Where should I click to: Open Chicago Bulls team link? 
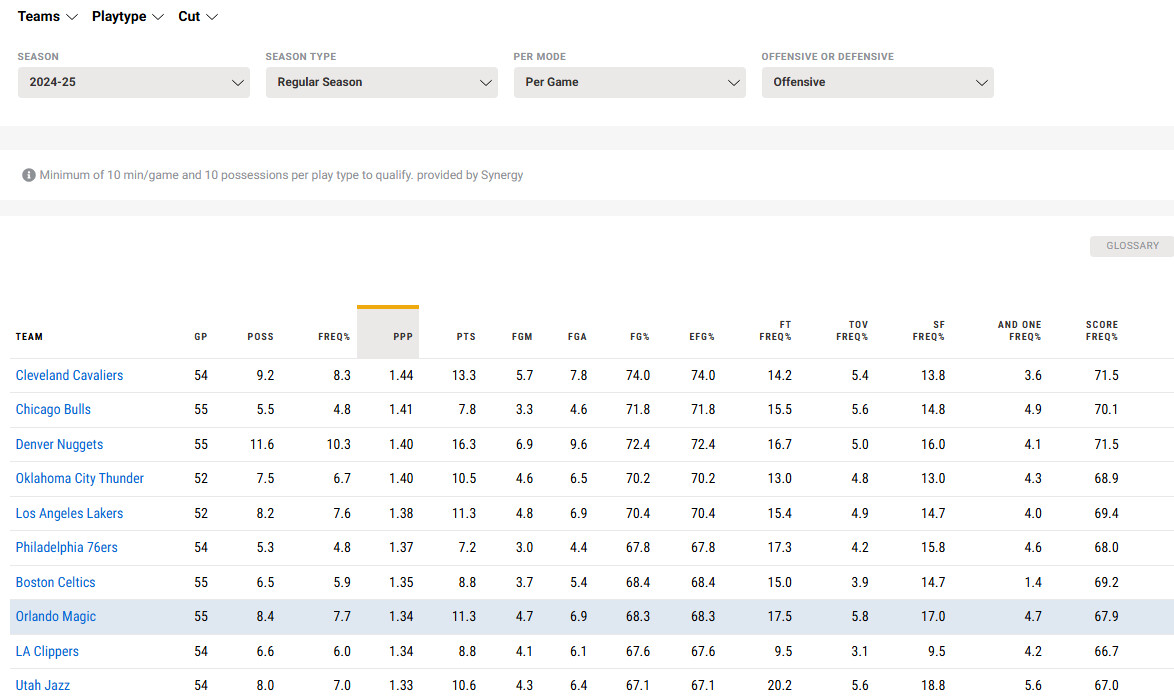point(53,410)
